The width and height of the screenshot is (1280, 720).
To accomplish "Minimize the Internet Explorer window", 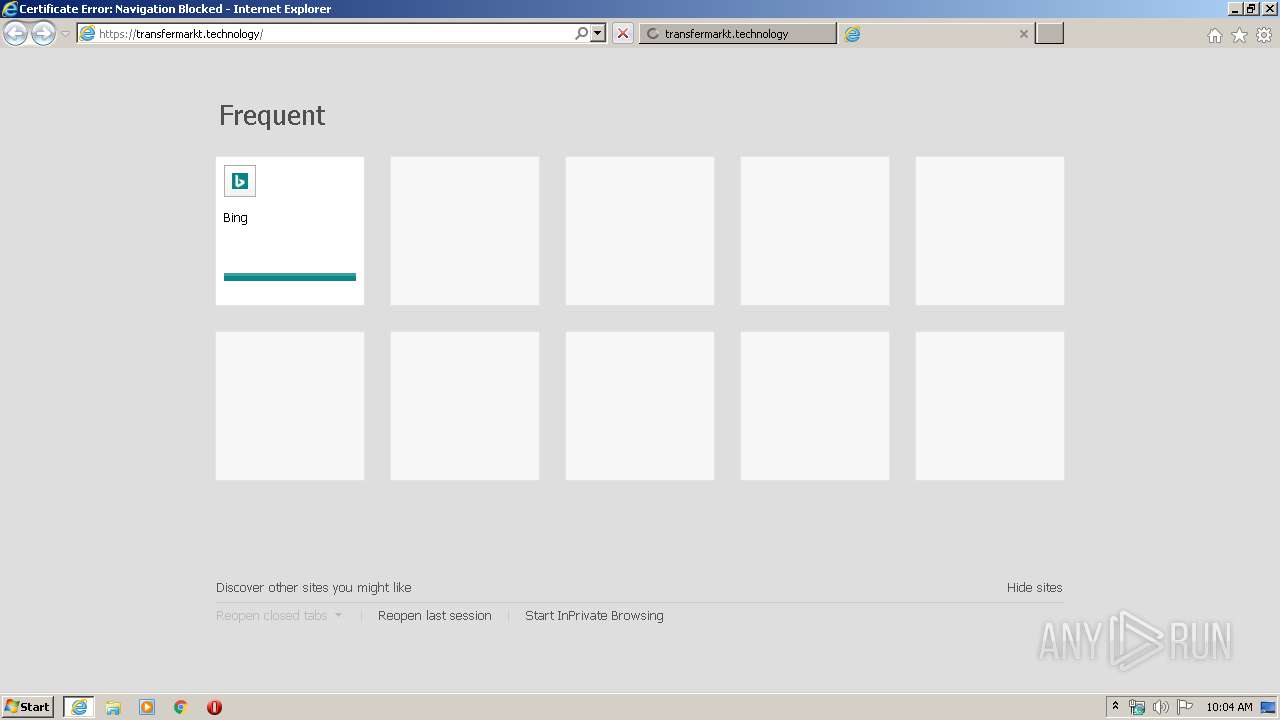I will (1235, 9).
